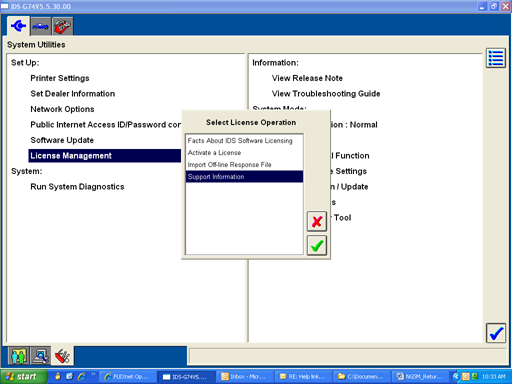The height and width of the screenshot is (384, 512).
Task: Cancel dialog with red X button
Action: 317,221
